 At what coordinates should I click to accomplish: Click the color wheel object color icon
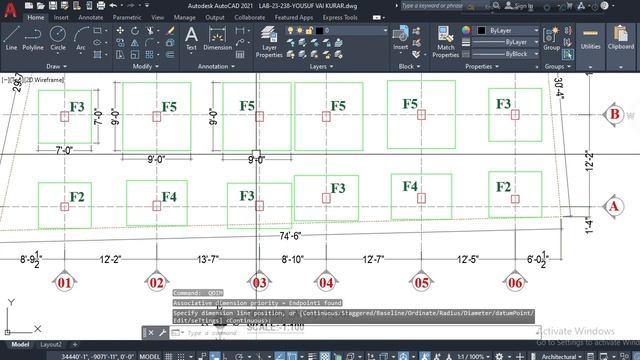tap(466, 31)
